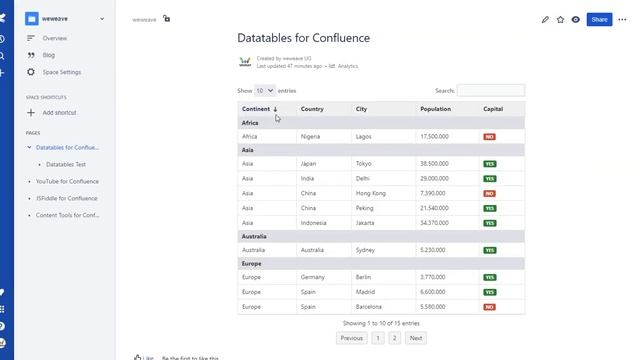Image resolution: width=640 pixels, height=360 pixels.
Task: Click the weweave author avatar logo
Action: [x=245, y=62]
